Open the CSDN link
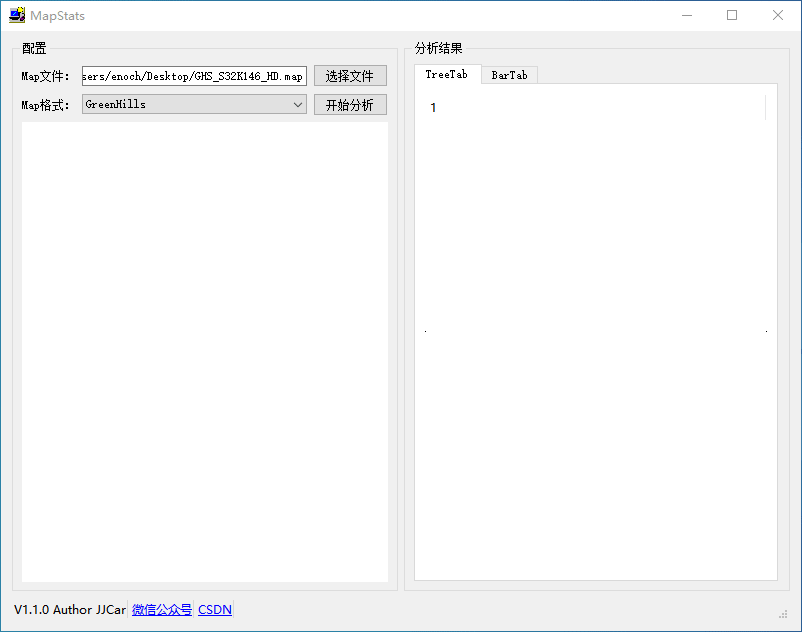802x632 pixels. click(x=214, y=609)
